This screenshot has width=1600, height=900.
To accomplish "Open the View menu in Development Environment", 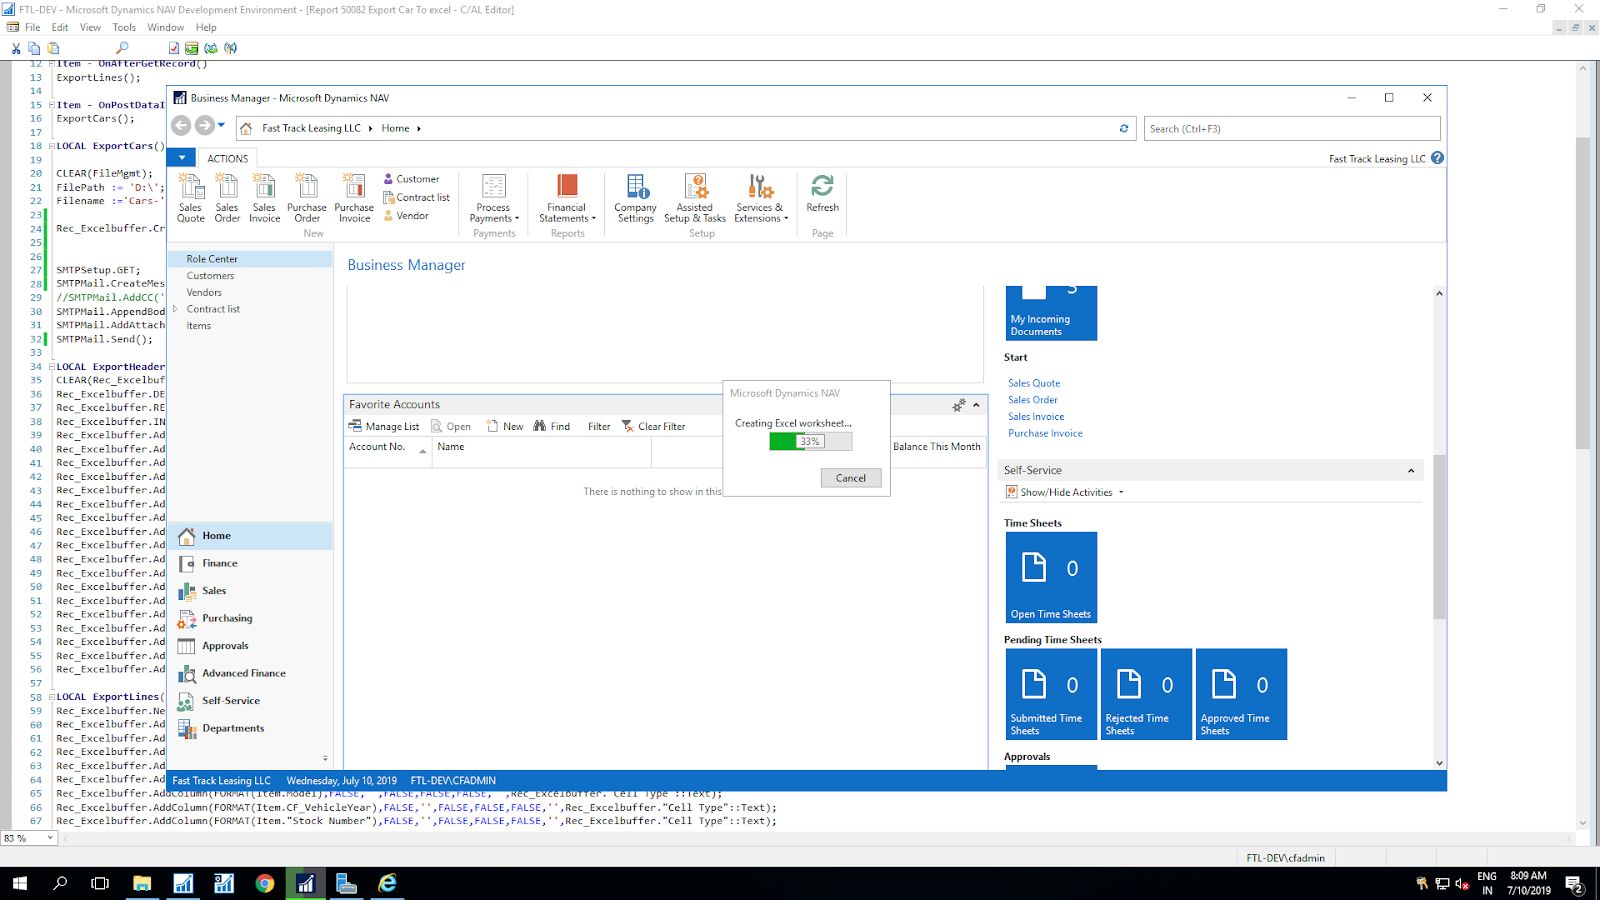I will point(90,28).
